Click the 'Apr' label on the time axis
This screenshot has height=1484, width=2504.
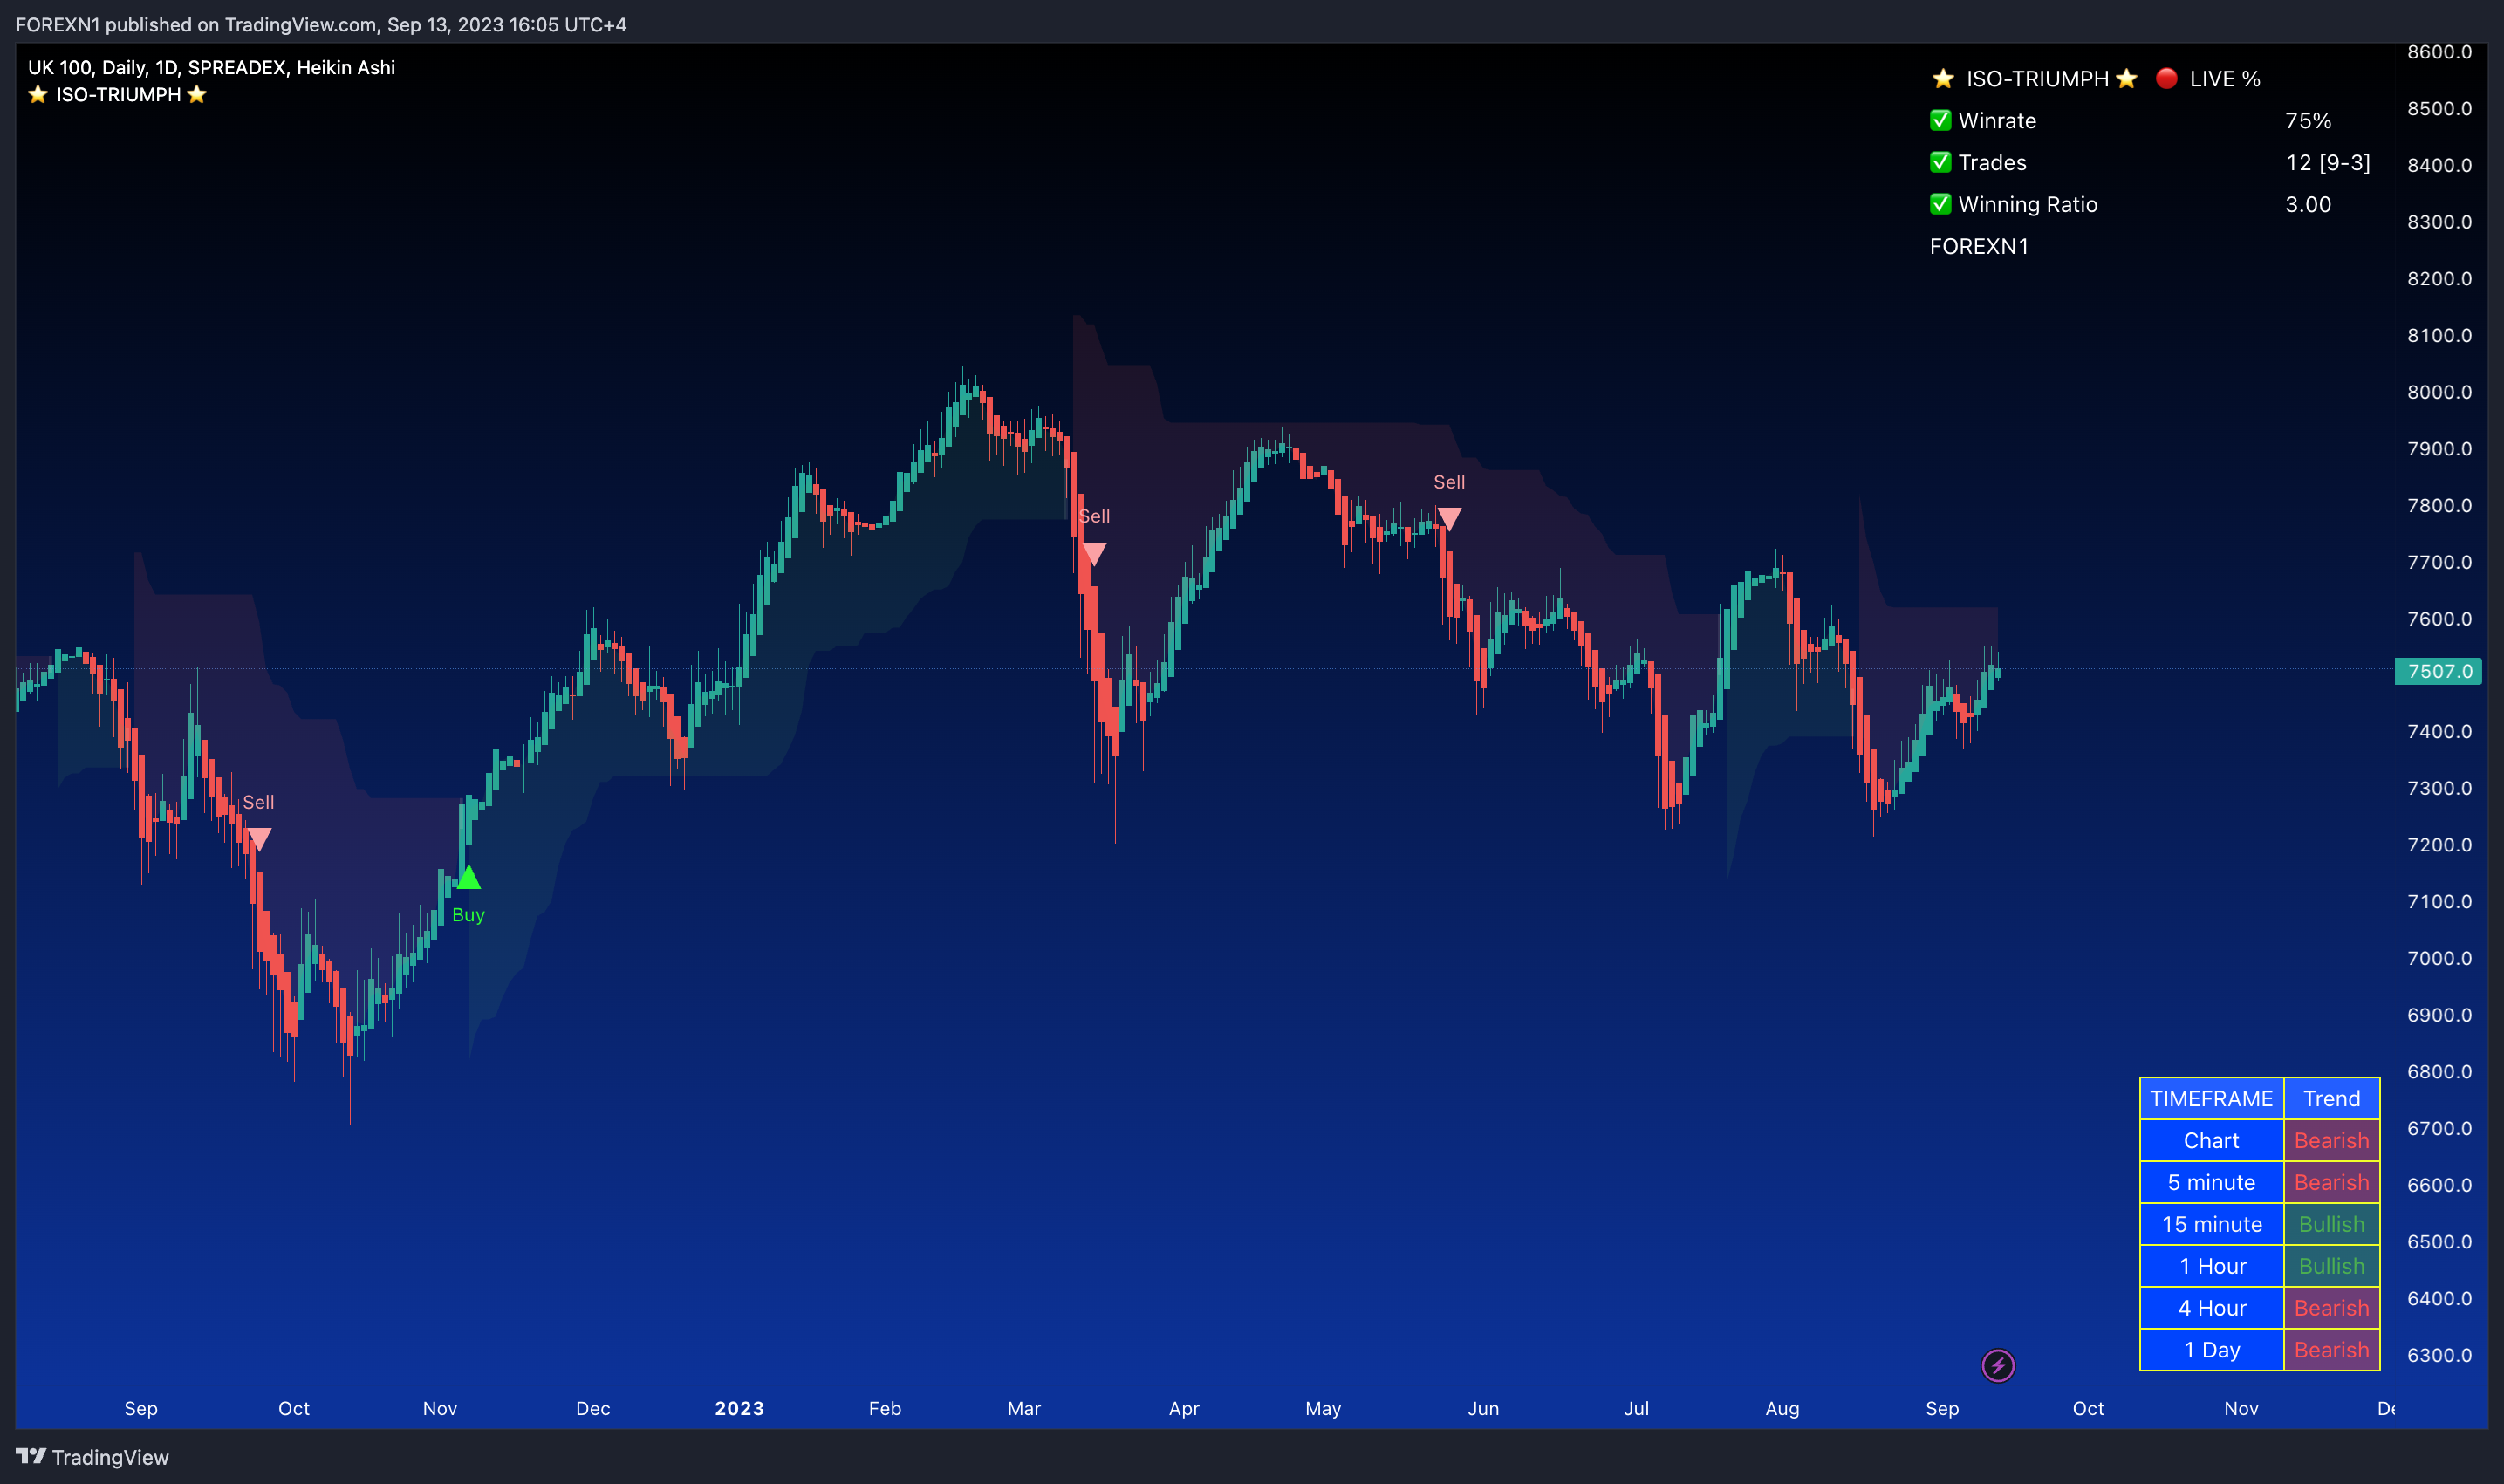point(1184,1408)
